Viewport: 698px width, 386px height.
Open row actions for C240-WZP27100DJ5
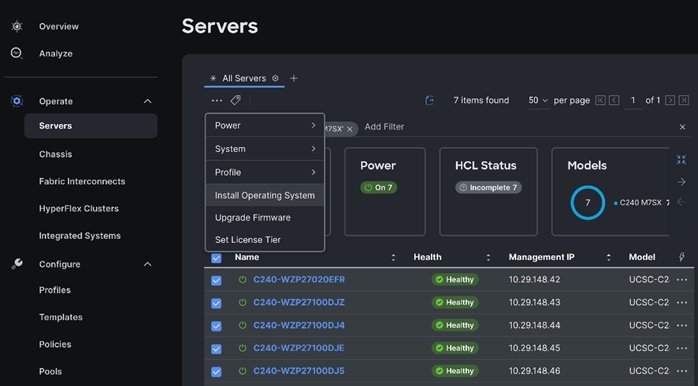(x=682, y=371)
